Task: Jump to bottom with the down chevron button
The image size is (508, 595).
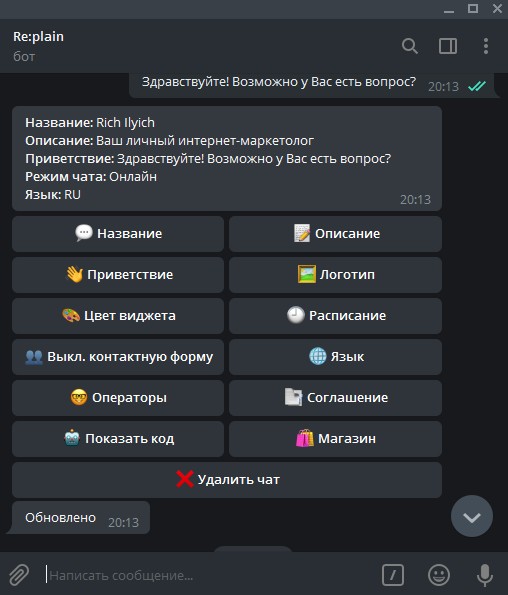Action: [x=472, y=516]
